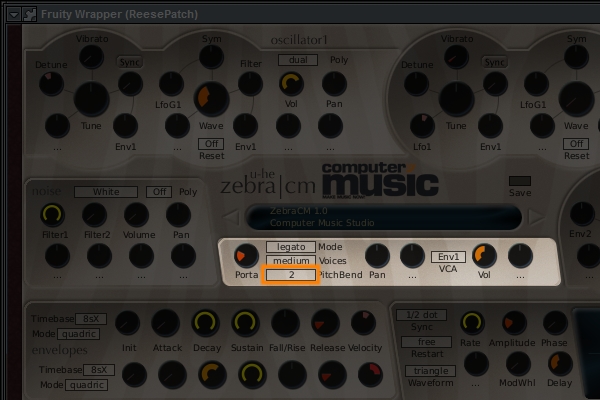Click the PitchBend value field showing 2
Viewport: 600px width, 400px height.
point(291,275)
